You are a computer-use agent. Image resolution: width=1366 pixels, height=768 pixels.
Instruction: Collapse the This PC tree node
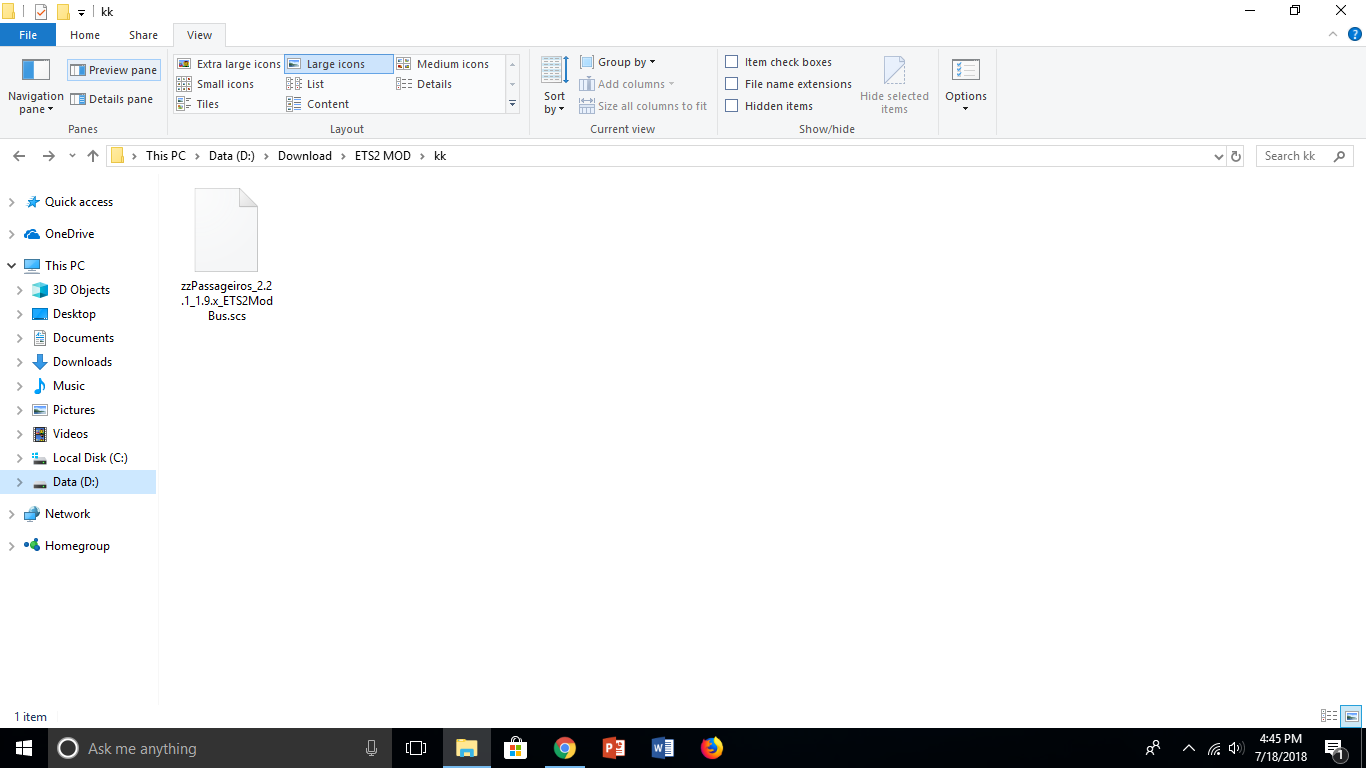[x=11, y=265]
